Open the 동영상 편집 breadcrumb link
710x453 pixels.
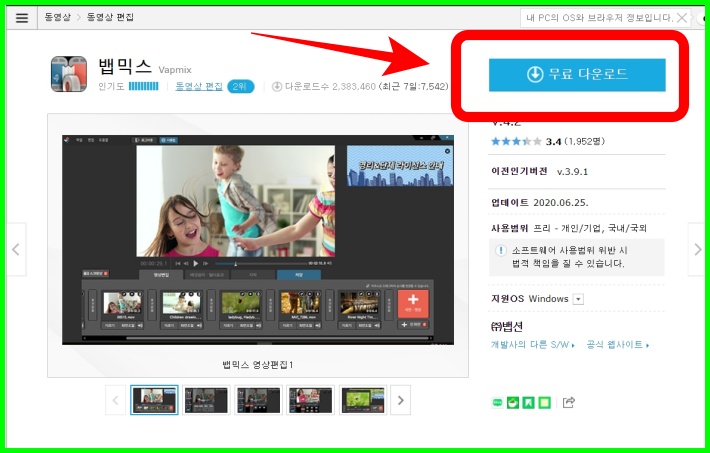[x=110, y=17]
